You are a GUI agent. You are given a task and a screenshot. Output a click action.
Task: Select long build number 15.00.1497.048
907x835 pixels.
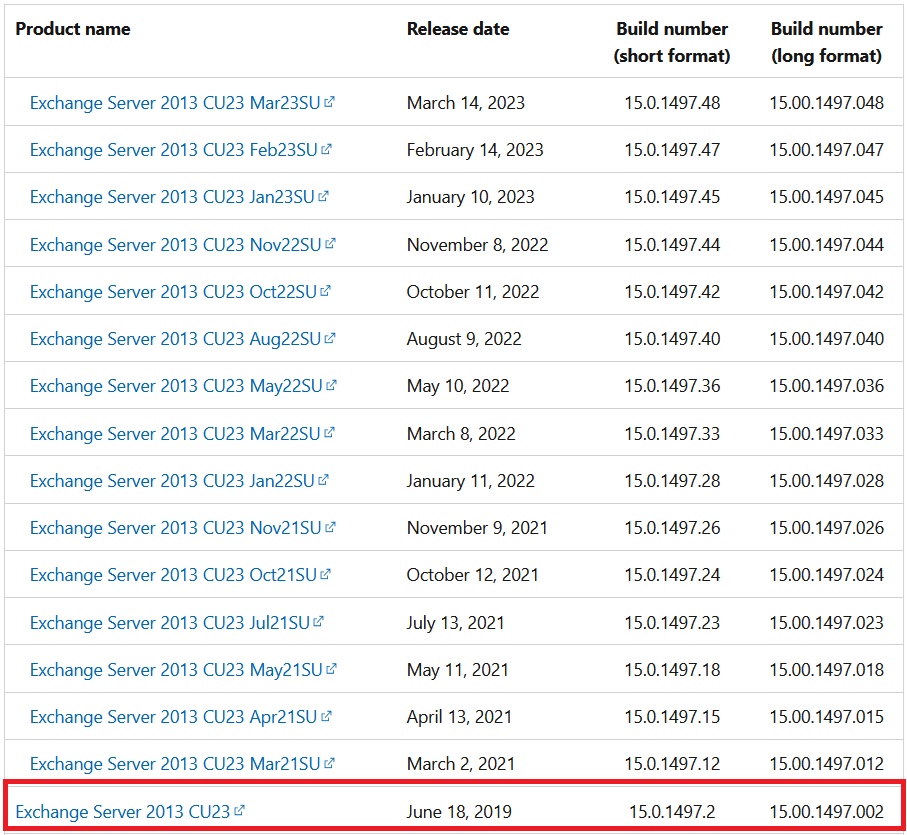tap(827, 103)
